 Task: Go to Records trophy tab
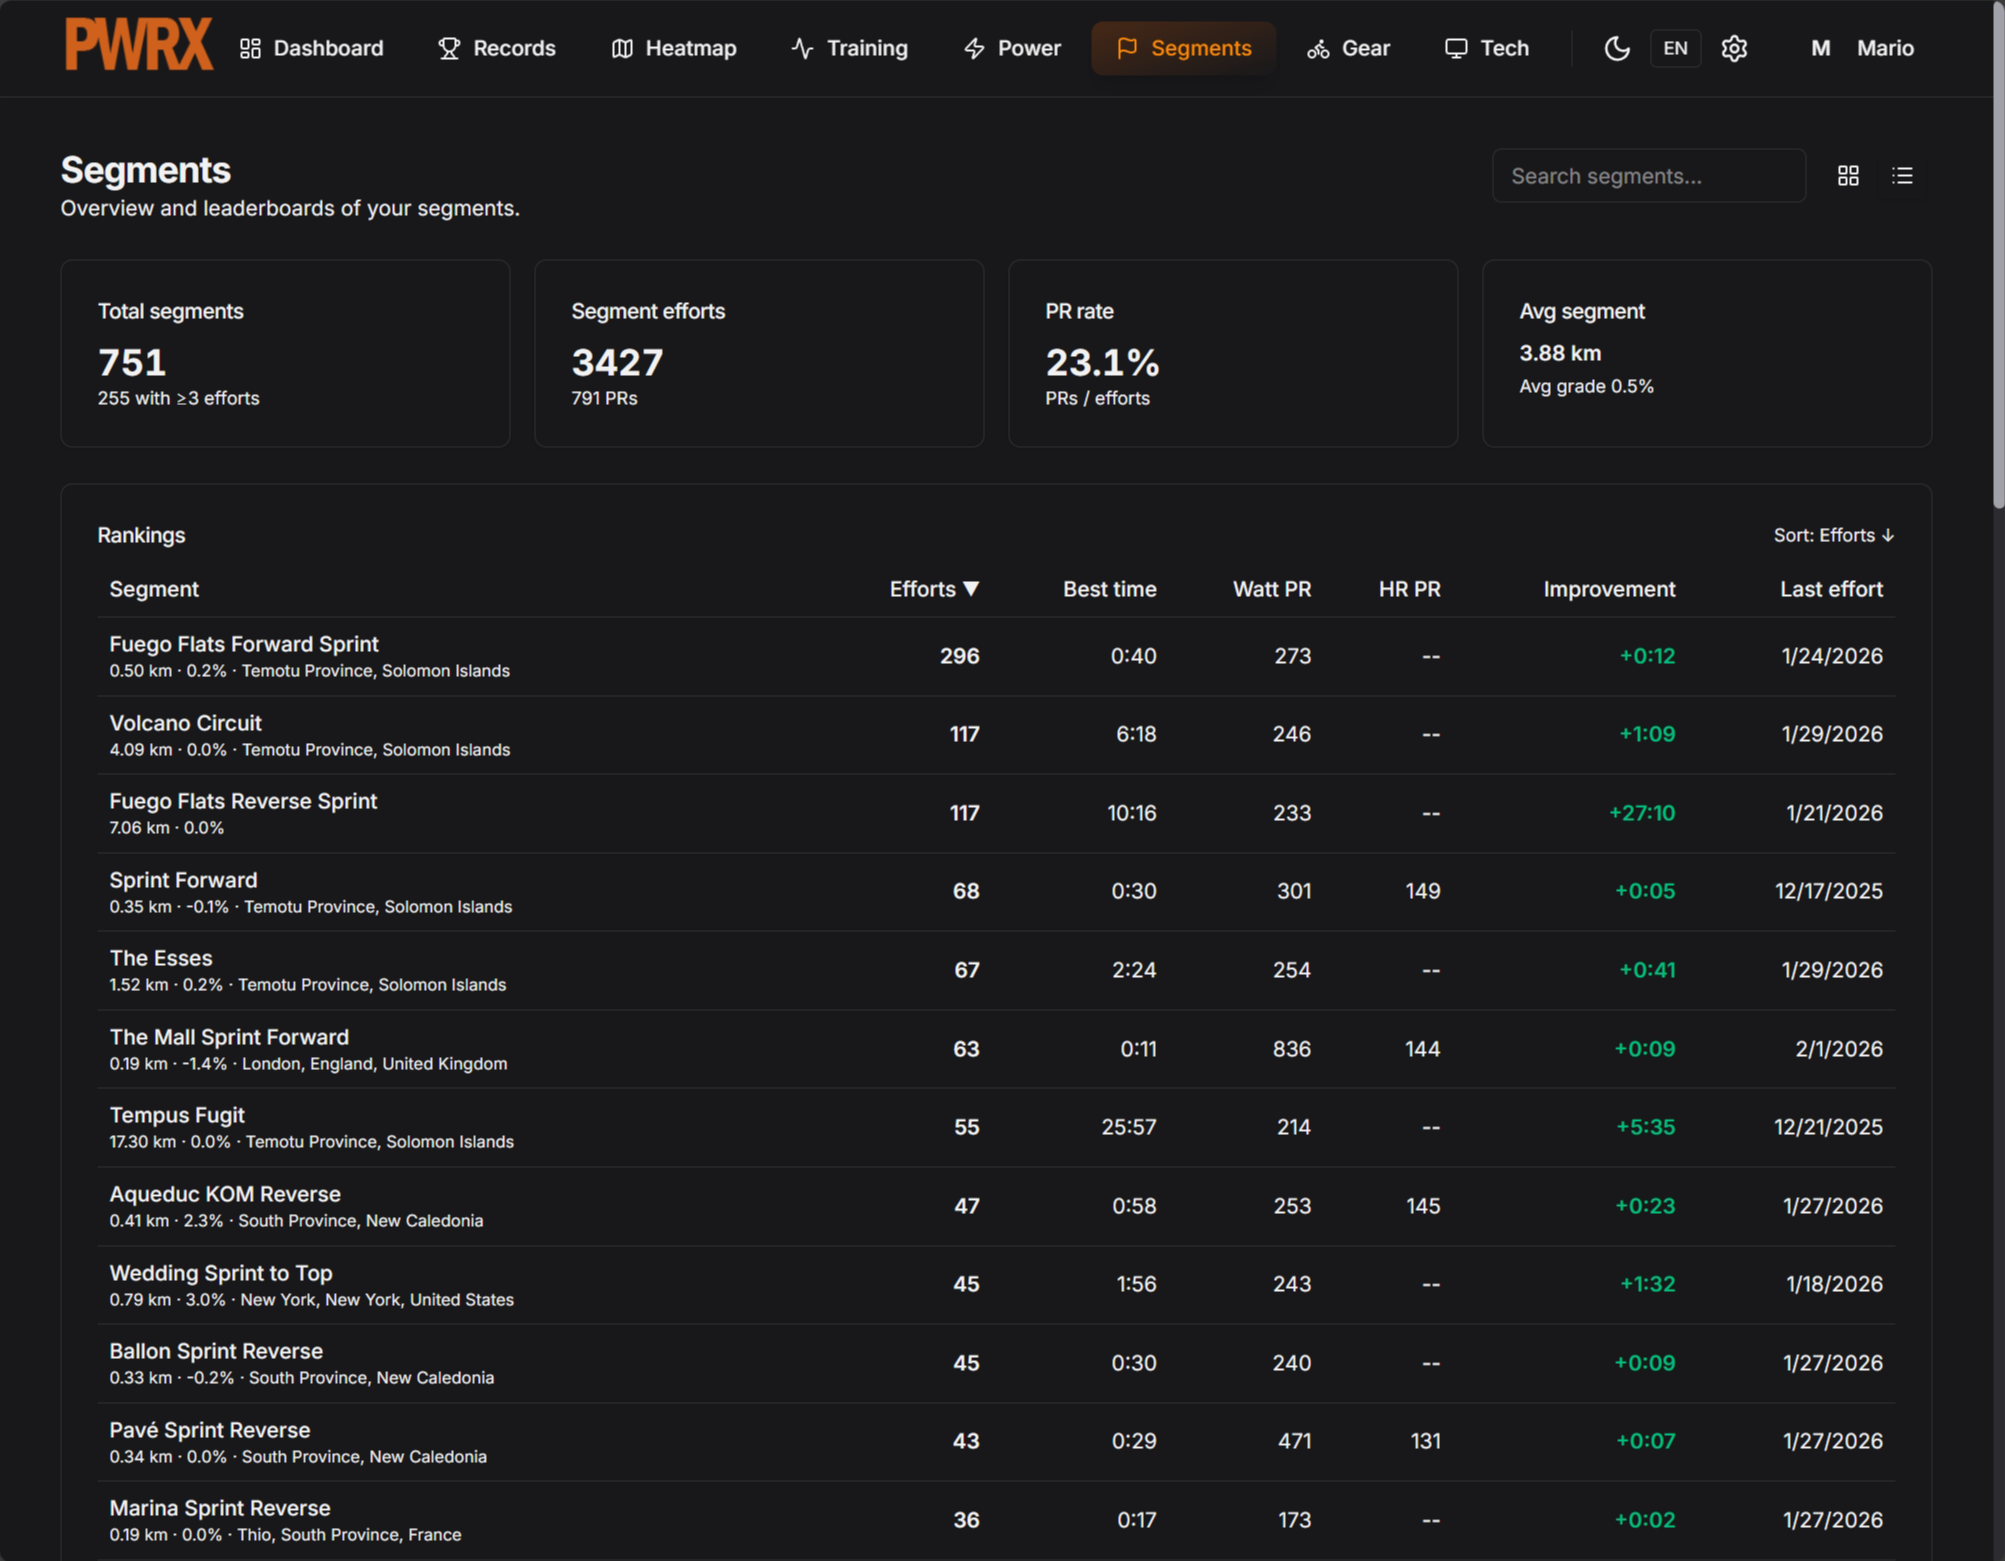[x=497, y=48]
